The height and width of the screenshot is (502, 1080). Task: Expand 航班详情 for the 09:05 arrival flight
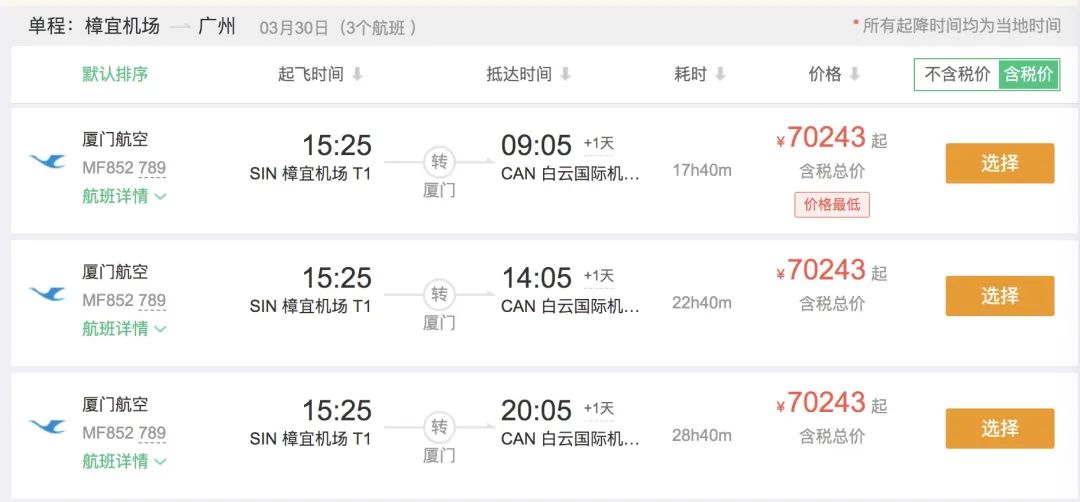[x=124, y=196]
